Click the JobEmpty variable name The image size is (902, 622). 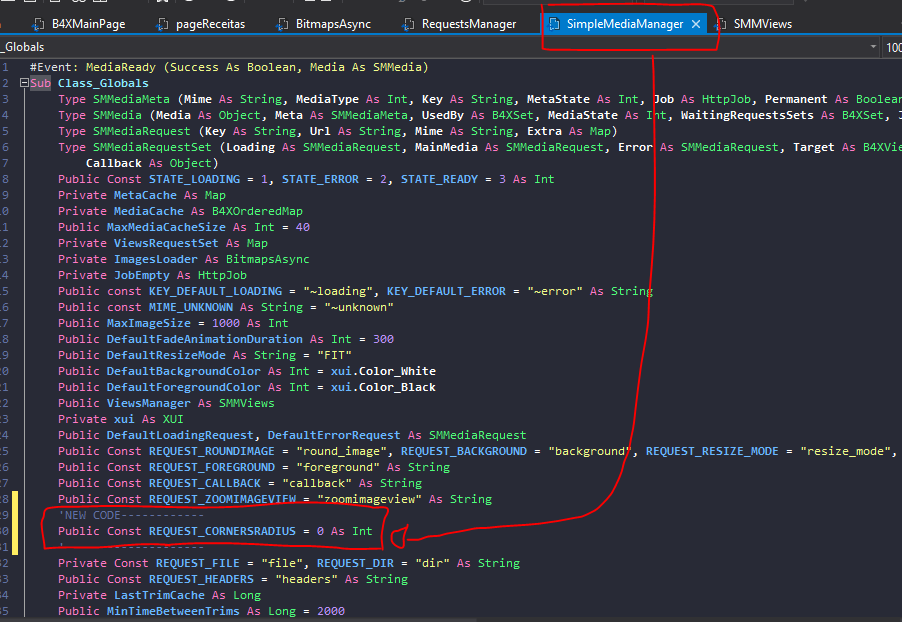tap(142, 276)
